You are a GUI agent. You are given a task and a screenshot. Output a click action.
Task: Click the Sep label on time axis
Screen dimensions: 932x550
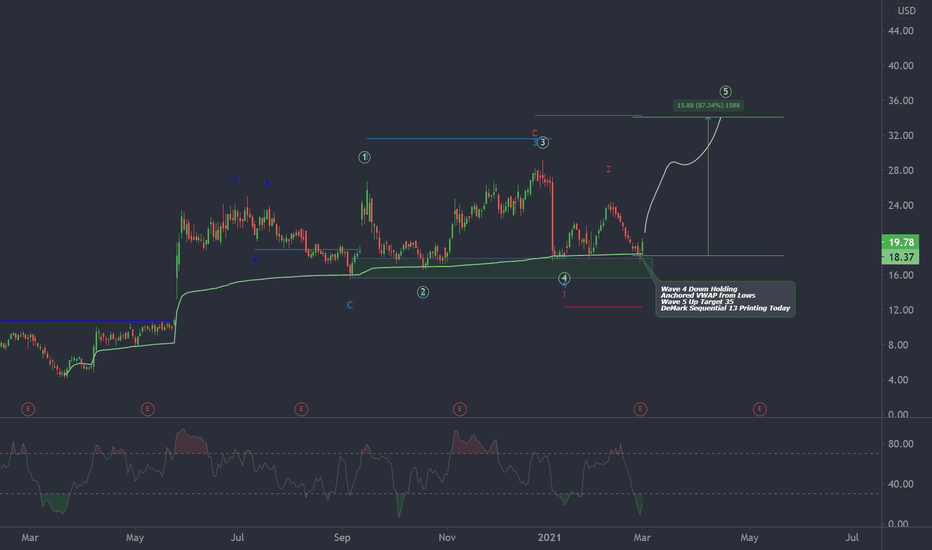pyautogui.click(x=342, y=538)
